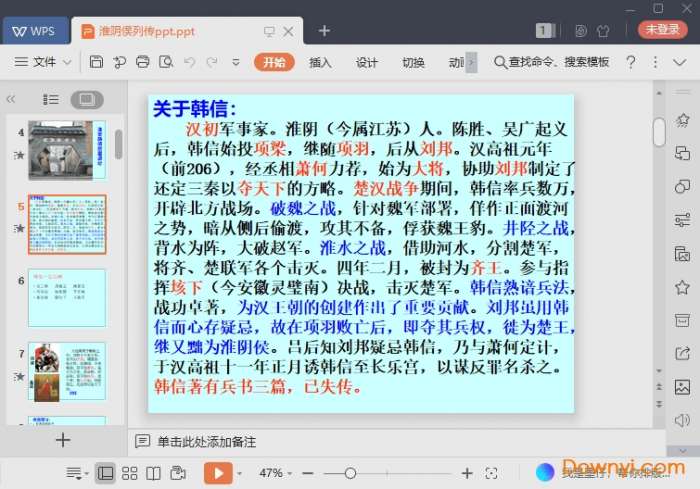The height and width of the screenshot is (489, 700).
Task: Select slide 7 thumbnail
Action: [x=67, y=371]
